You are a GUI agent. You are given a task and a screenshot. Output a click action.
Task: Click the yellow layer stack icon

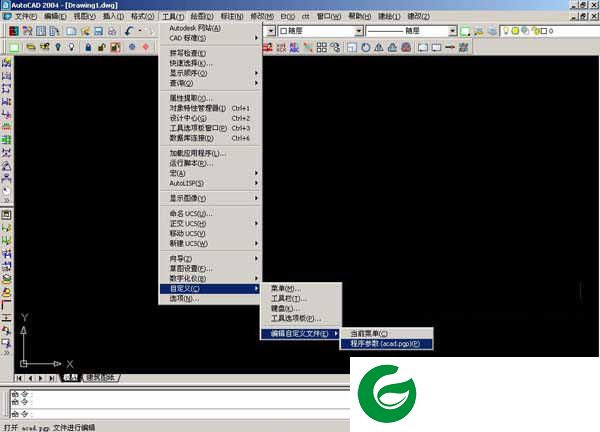click(31, 47)
